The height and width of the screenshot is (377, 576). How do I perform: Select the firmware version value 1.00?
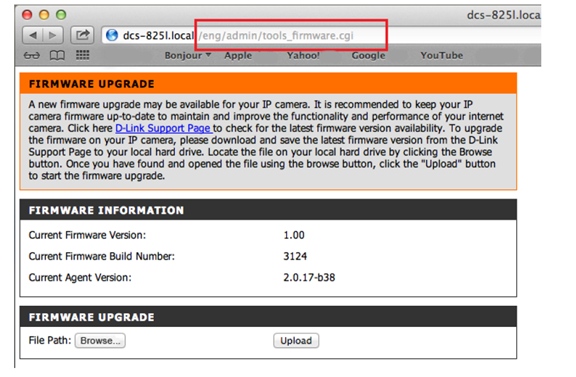click(294, 235)
